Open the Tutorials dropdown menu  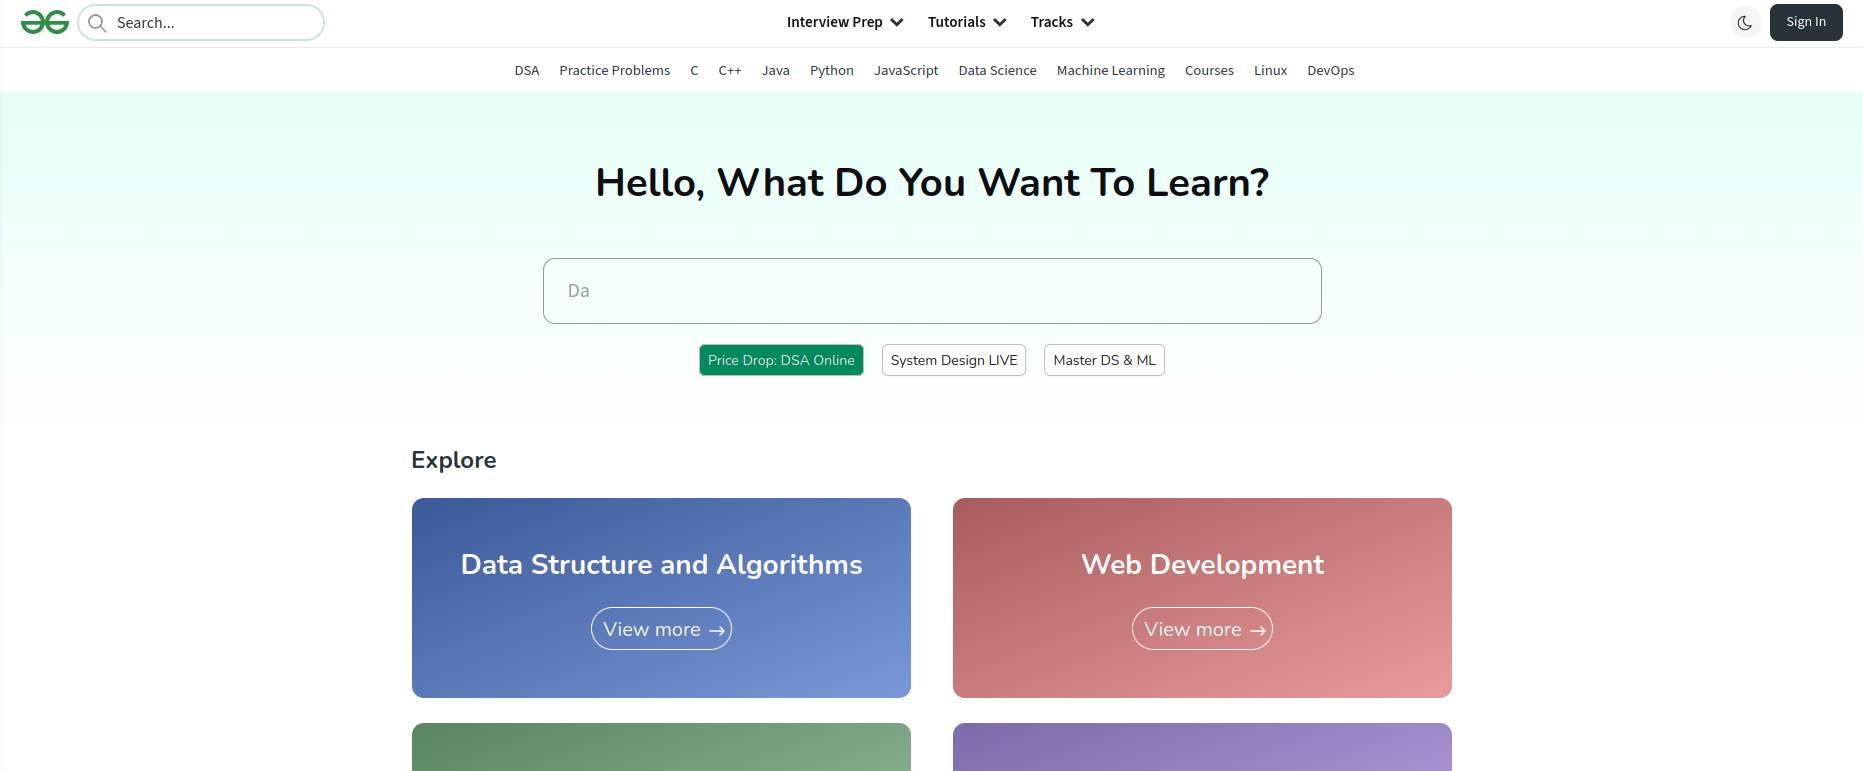click(x=966, y=22)
